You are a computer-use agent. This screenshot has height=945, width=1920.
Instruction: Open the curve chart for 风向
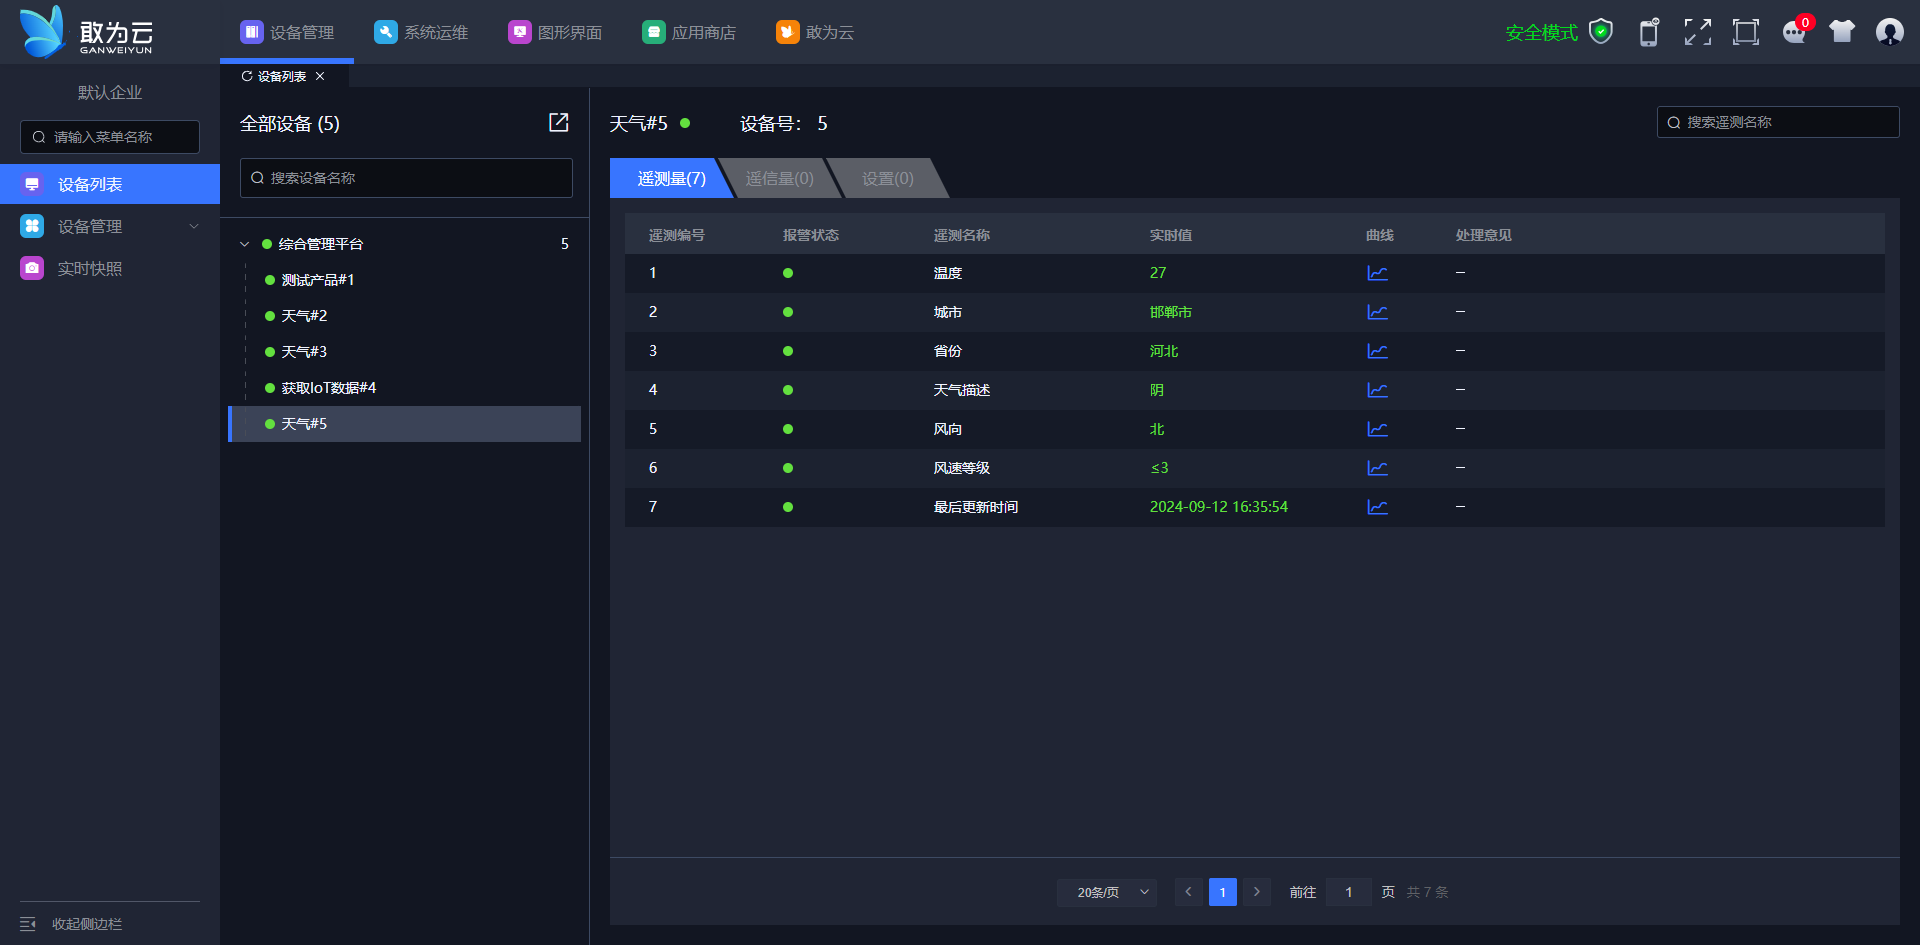pos(1377,429)
